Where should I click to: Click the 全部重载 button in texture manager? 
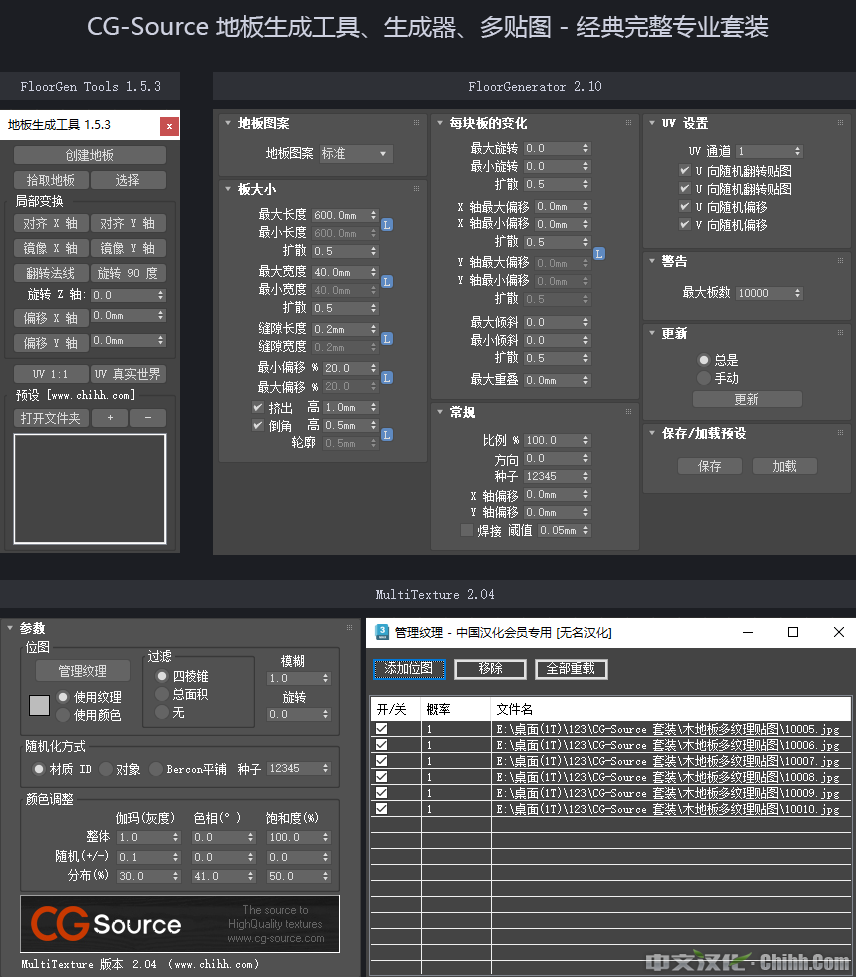point(571,668)
